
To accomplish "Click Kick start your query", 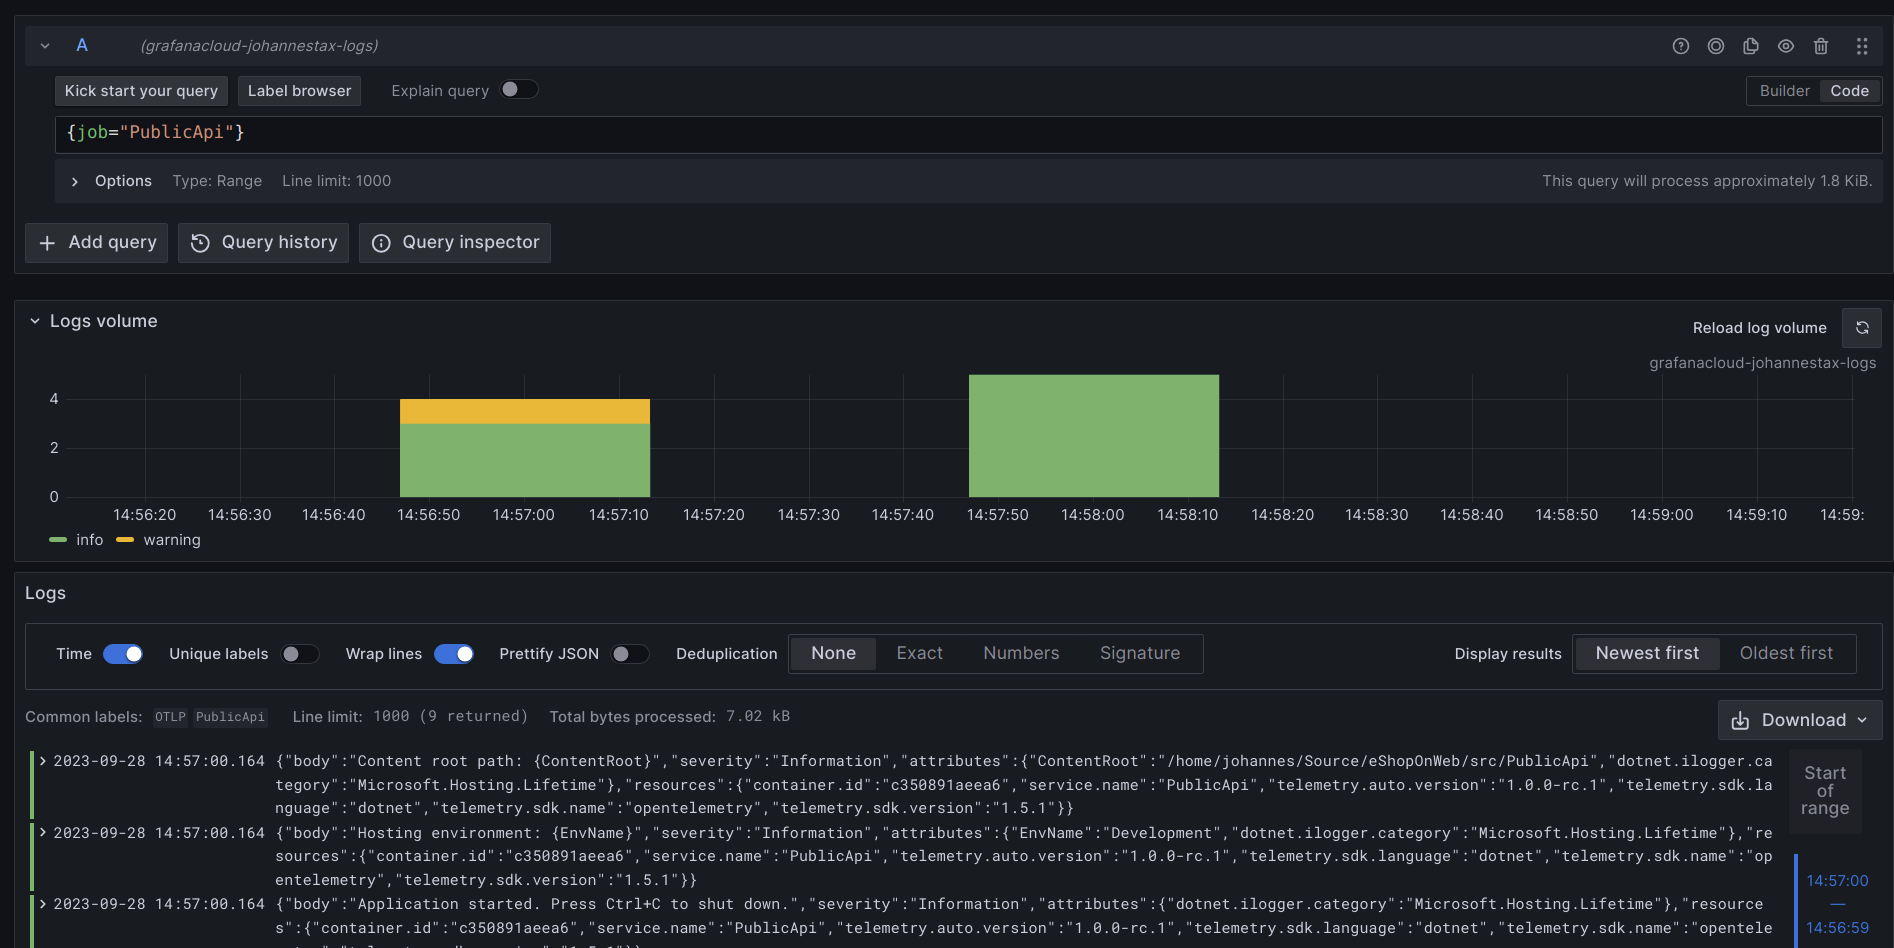I will 140,90.
